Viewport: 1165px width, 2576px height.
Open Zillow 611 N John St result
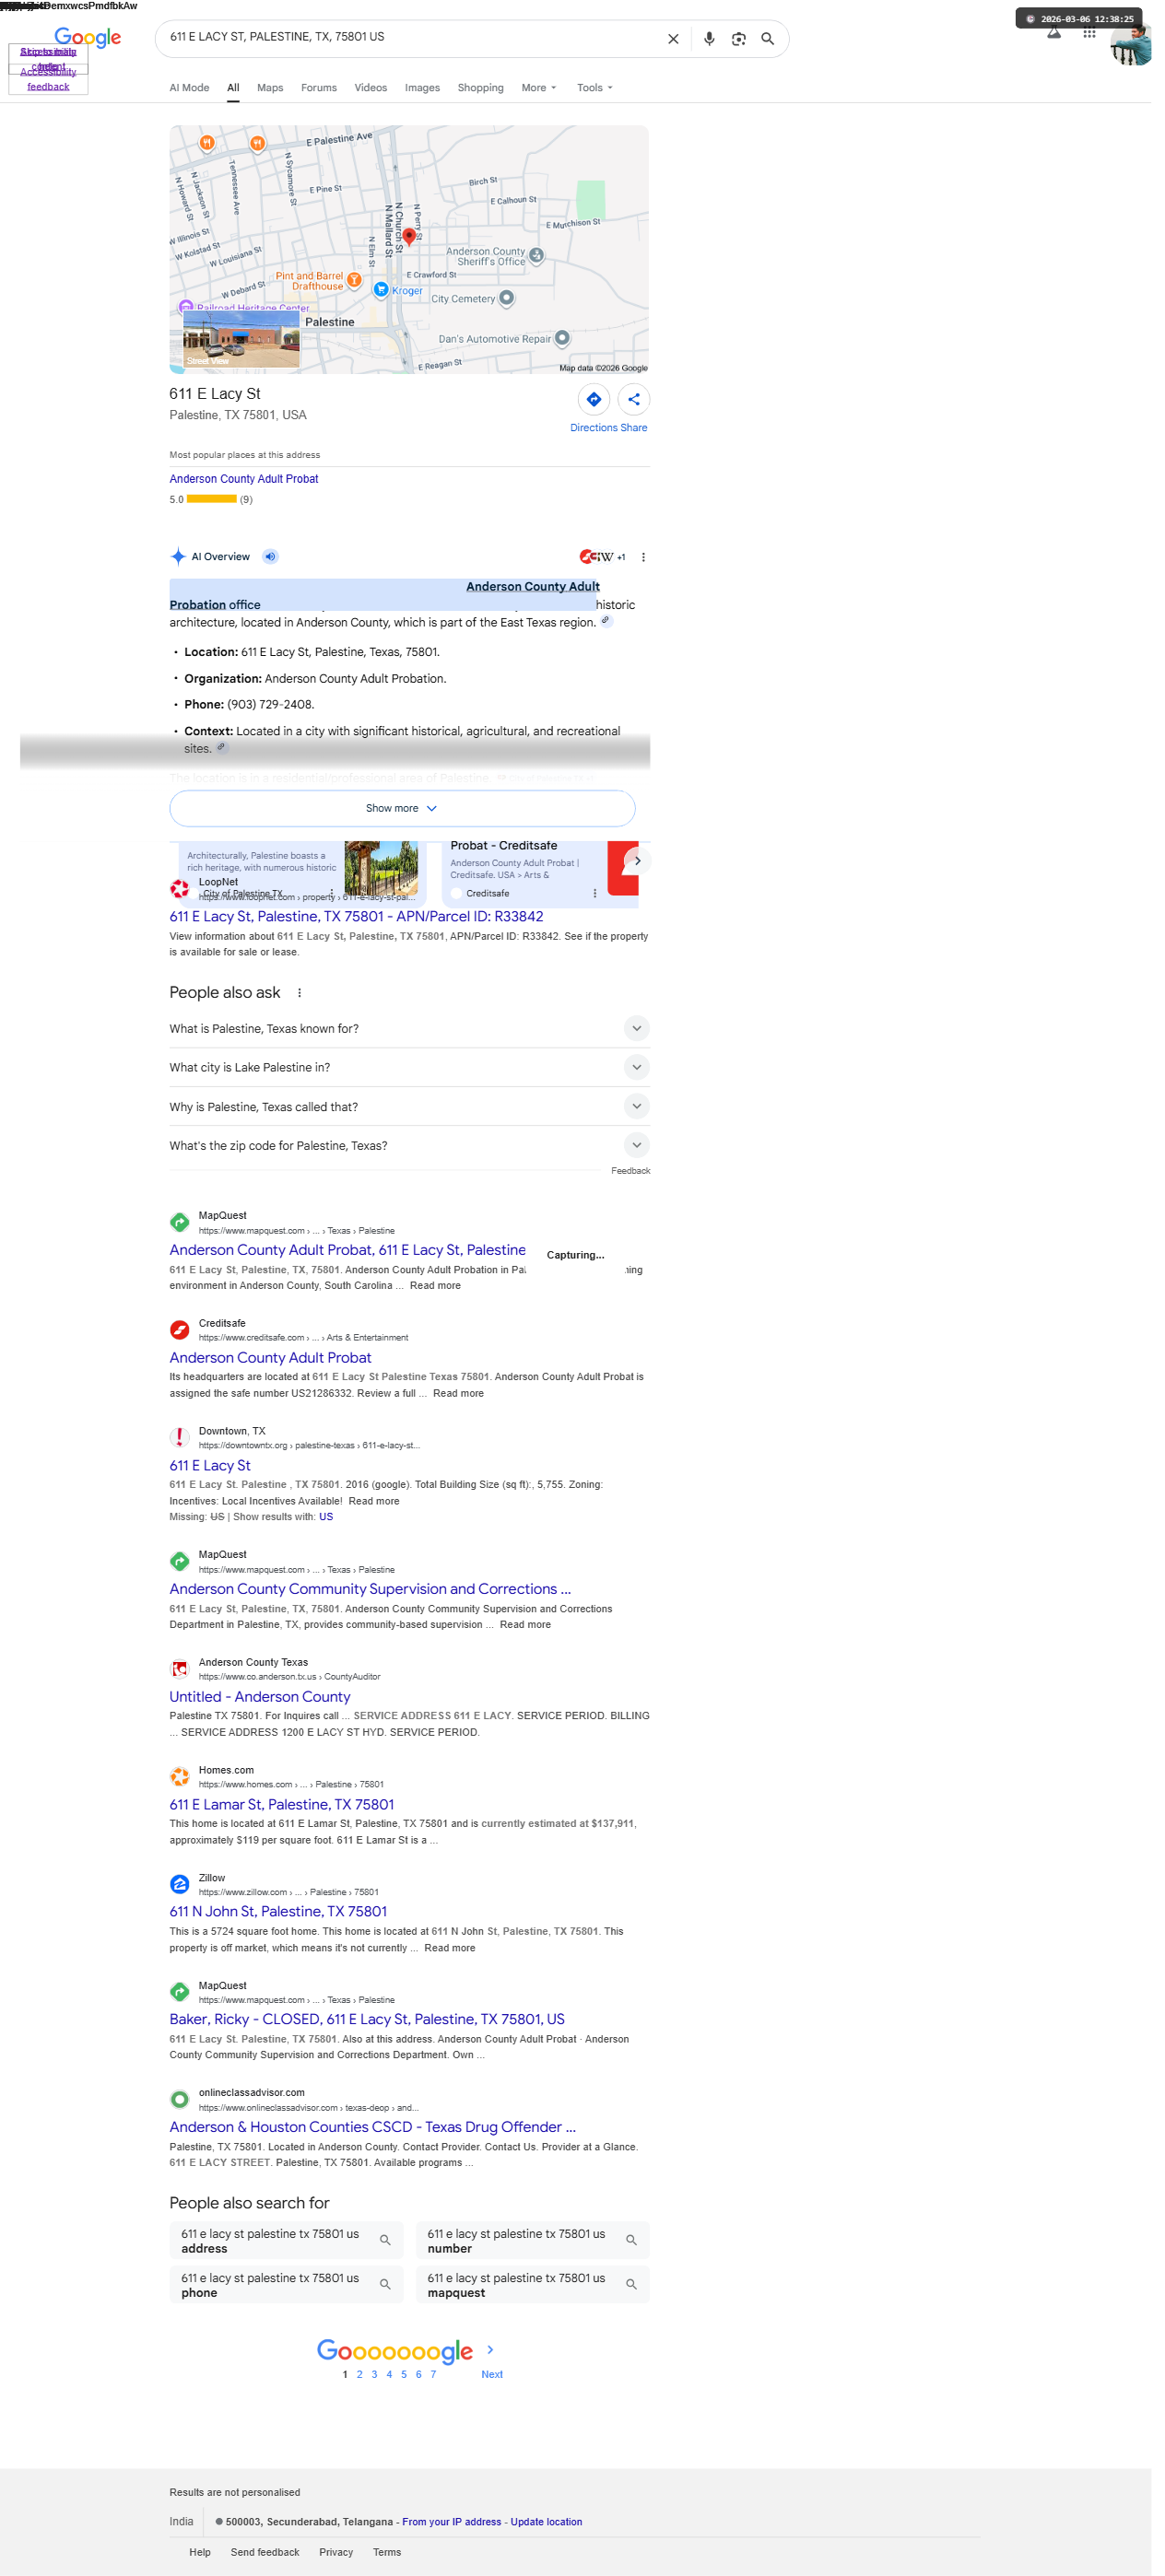[x=278, y=1912]
